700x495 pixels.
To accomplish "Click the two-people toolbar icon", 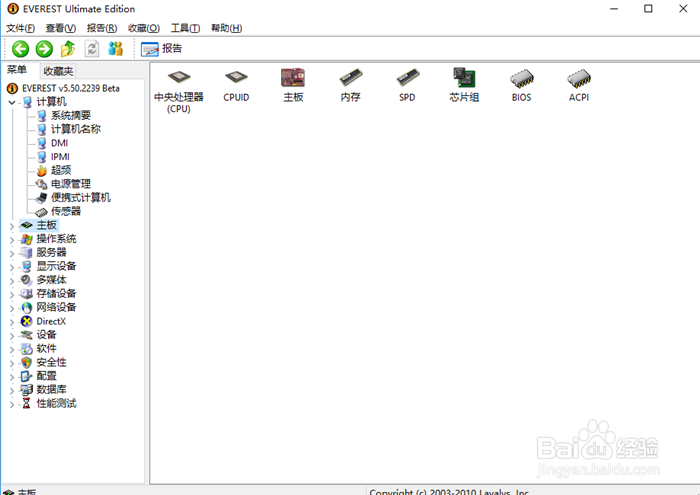I will click(x=116, y=49).
